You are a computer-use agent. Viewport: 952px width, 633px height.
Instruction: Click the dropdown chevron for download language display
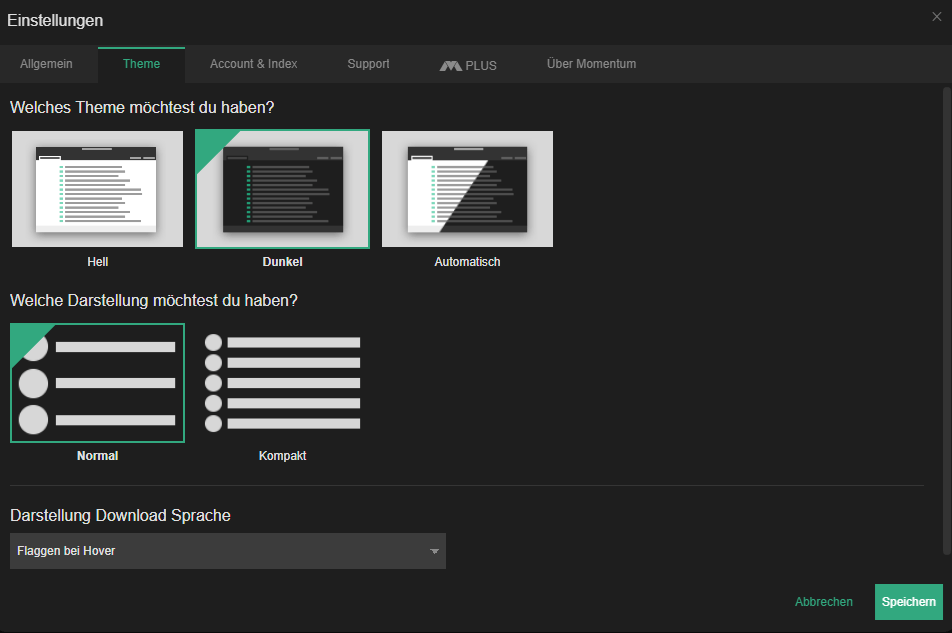point(434,551)
